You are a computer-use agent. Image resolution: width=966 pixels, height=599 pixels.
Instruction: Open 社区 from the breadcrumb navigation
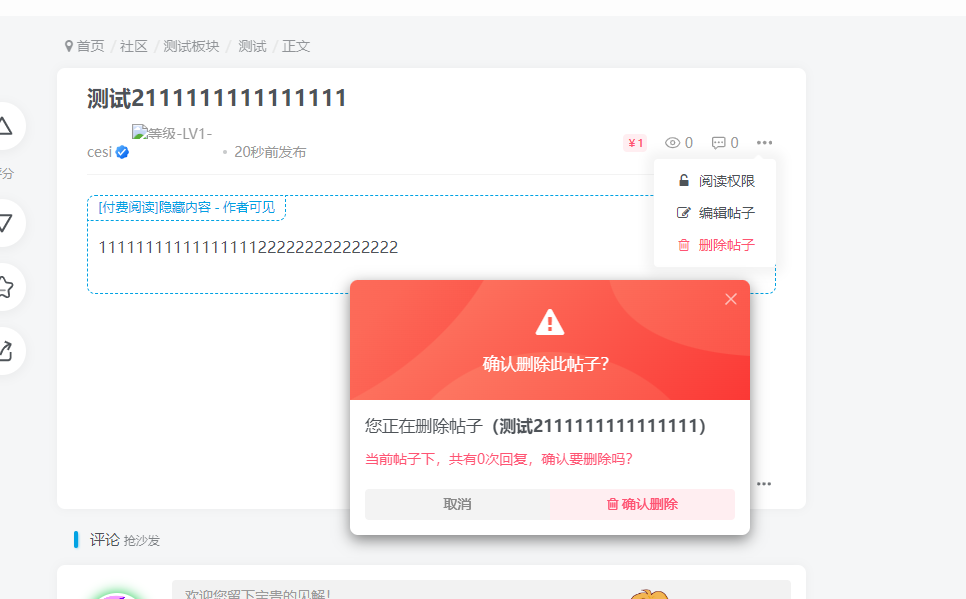tap(133, 45)
